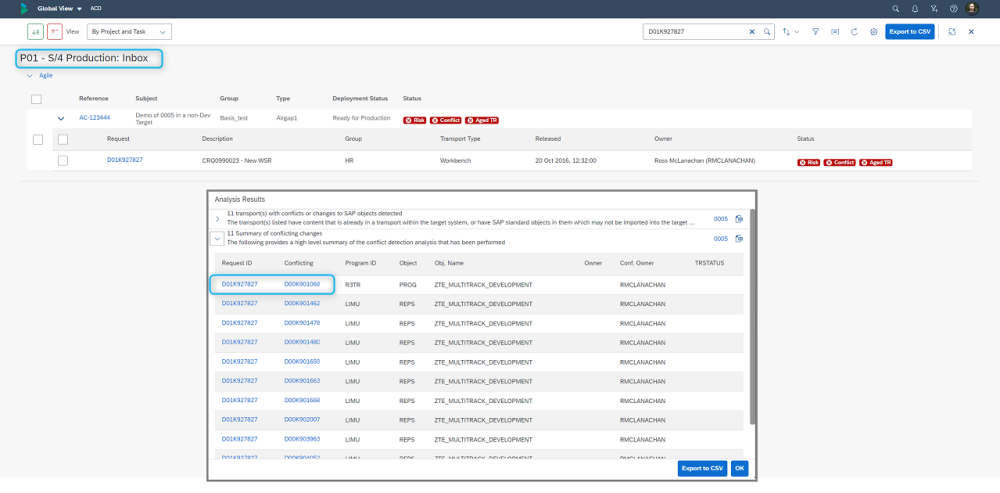
Task: Click the refresh icon in toolbar
Action: (x=854, y=32)
